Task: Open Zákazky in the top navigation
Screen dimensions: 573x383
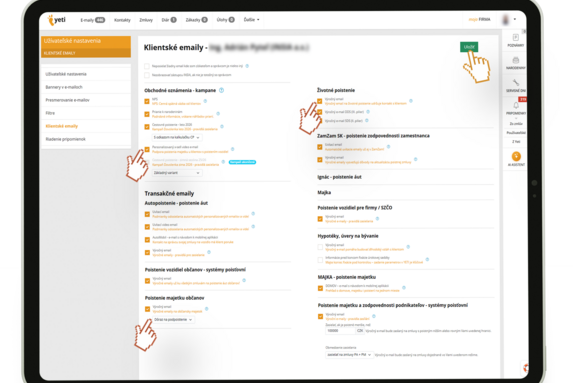Action: tap(196, 20)
